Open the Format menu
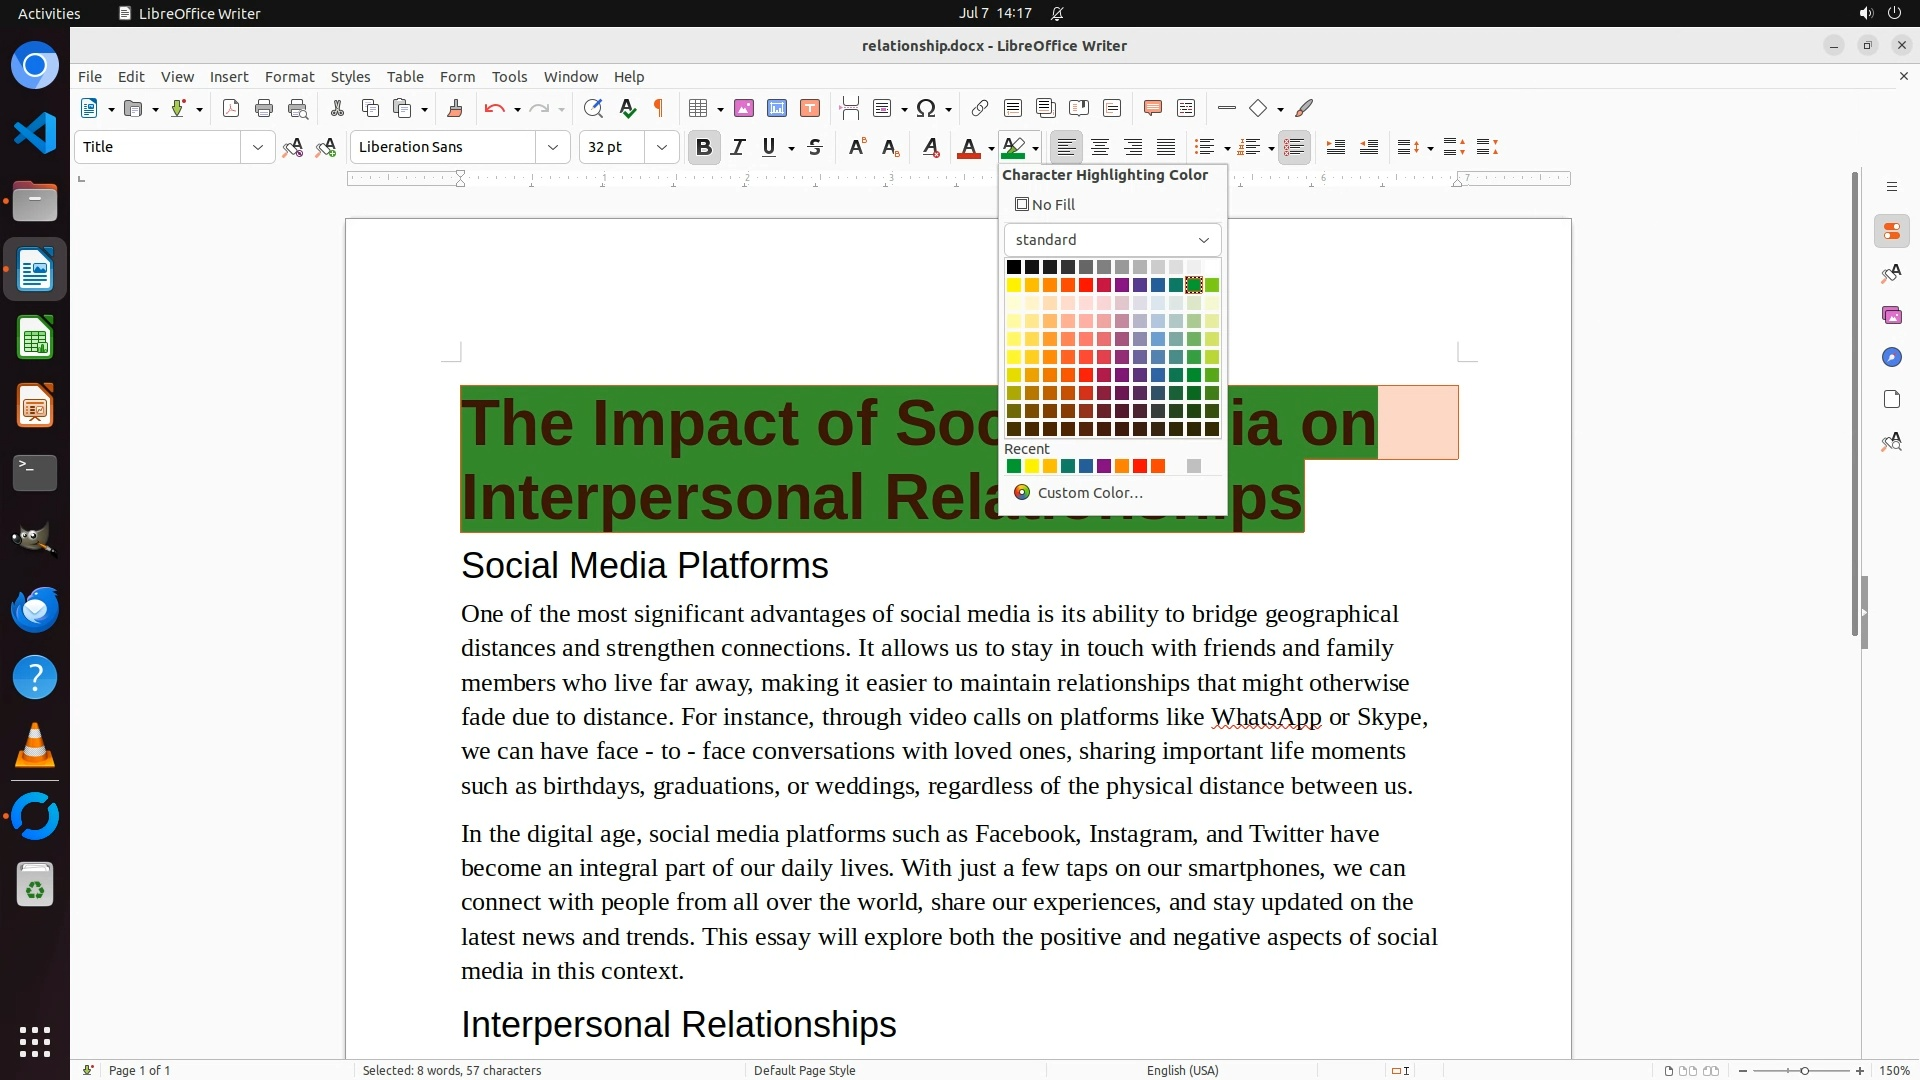 click(x=289, y=76)
